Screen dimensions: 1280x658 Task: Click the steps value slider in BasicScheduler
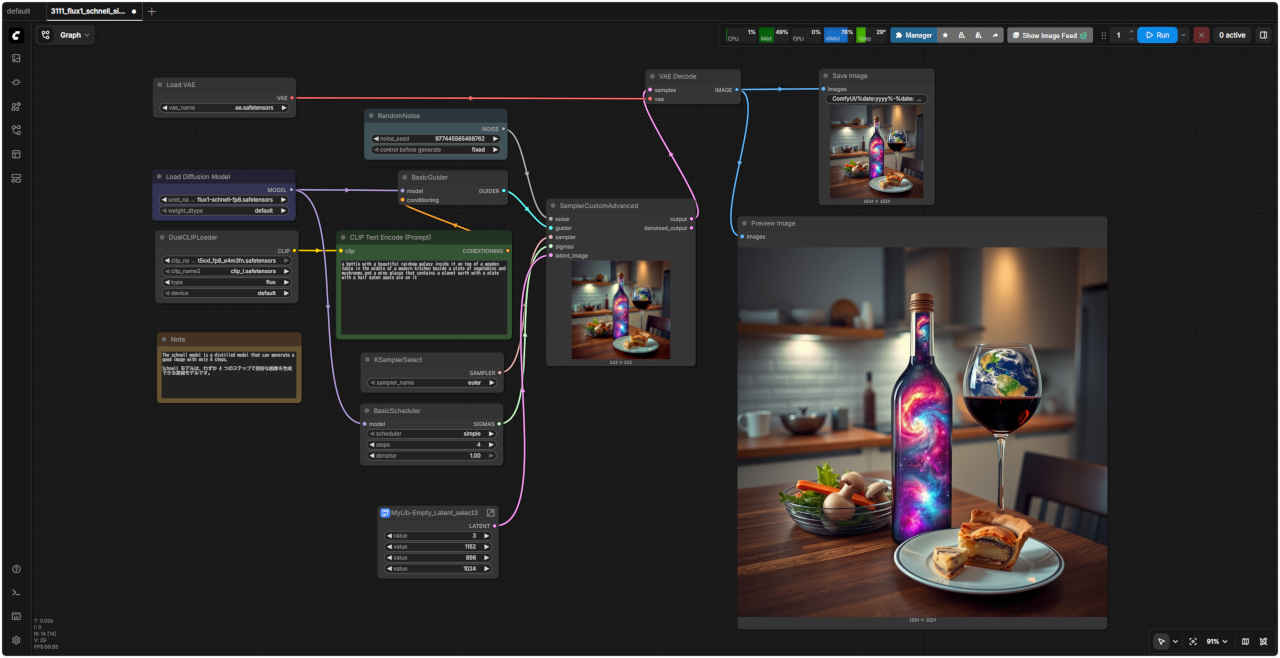click(x=433, y=444)
